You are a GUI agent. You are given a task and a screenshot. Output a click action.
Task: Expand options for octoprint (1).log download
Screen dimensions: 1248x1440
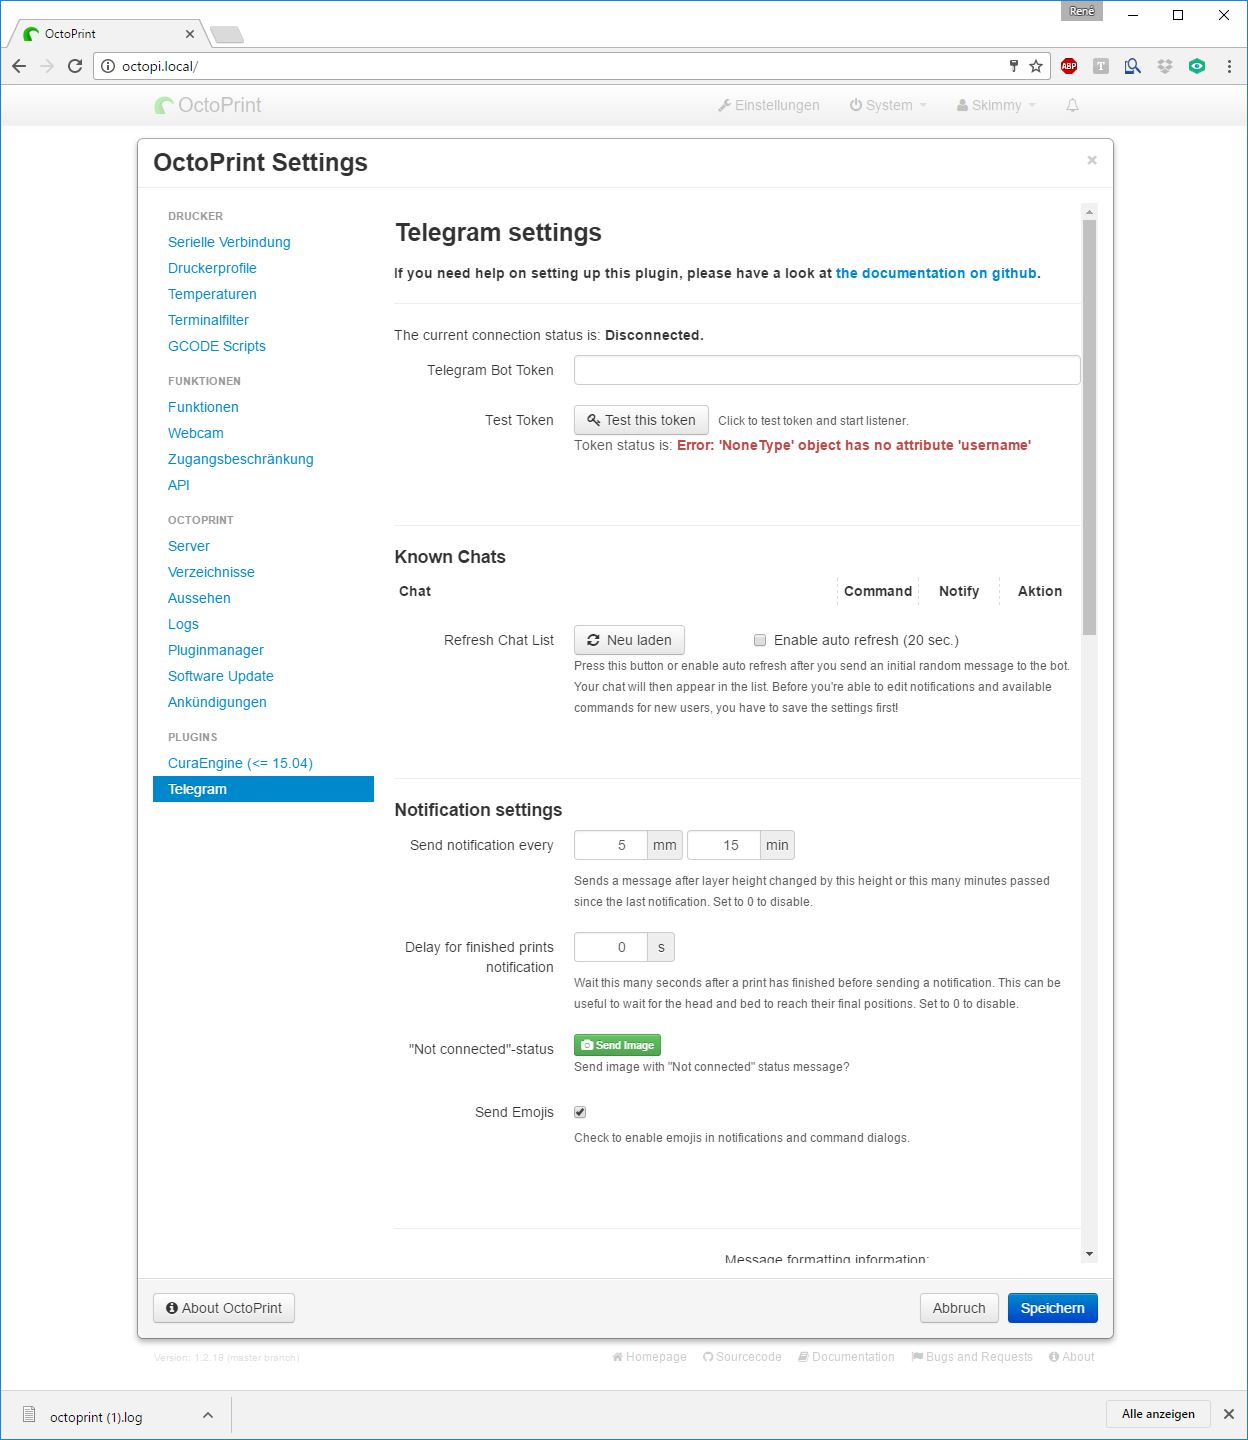click(208, 1415)
